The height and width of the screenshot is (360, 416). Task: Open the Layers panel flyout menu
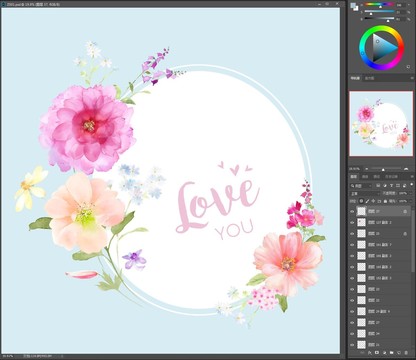pyautogui.click(x=412, y=177)
